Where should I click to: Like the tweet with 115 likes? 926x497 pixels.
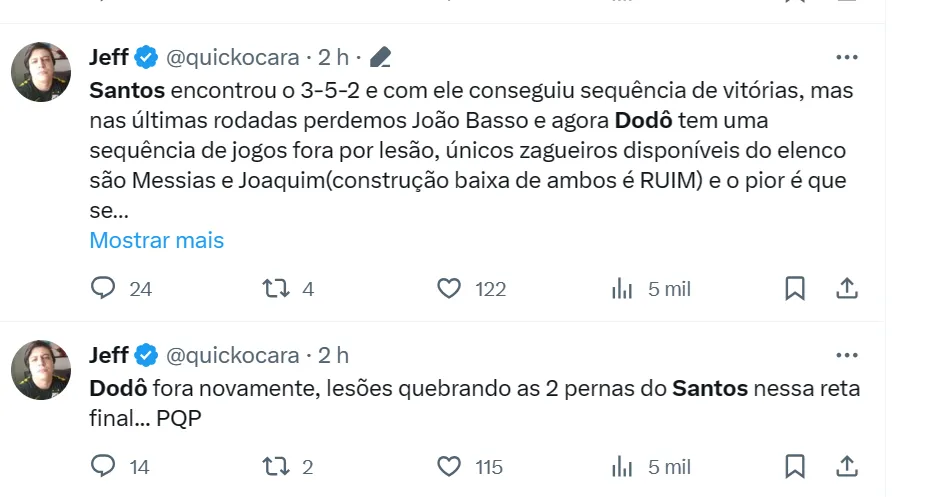(450, 467)
